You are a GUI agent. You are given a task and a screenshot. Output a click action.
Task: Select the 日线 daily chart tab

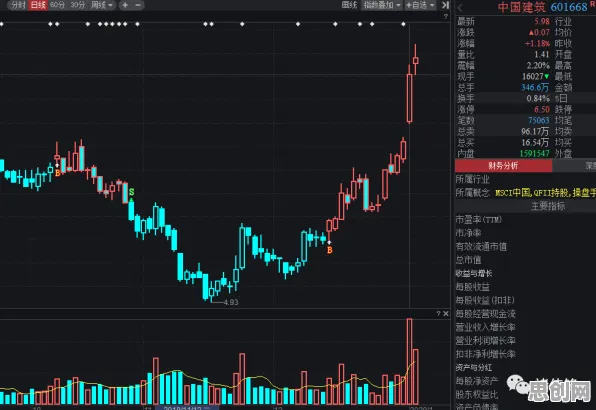click(38, 5)
